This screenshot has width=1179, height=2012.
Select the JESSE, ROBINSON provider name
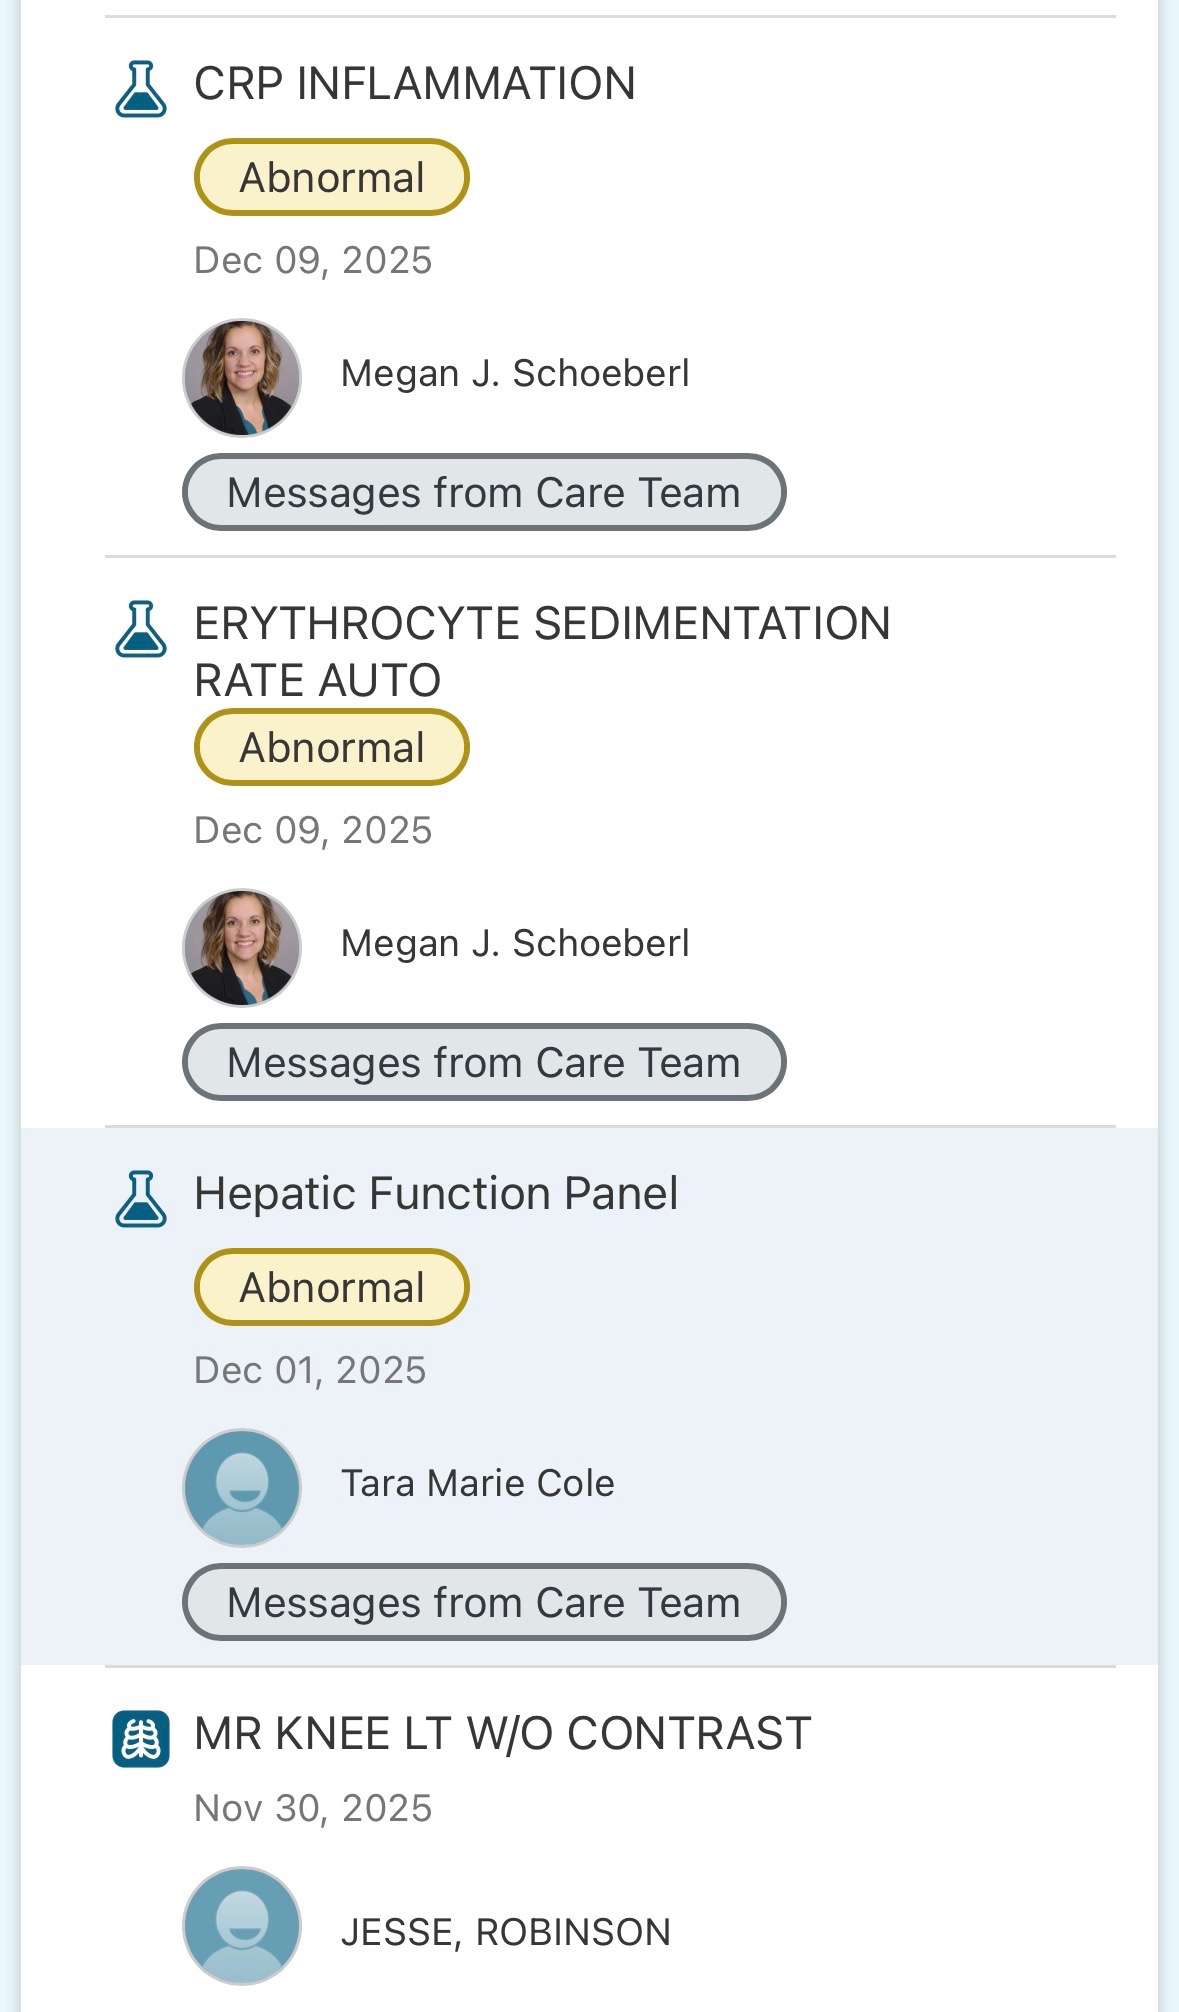pos(505,1932)
